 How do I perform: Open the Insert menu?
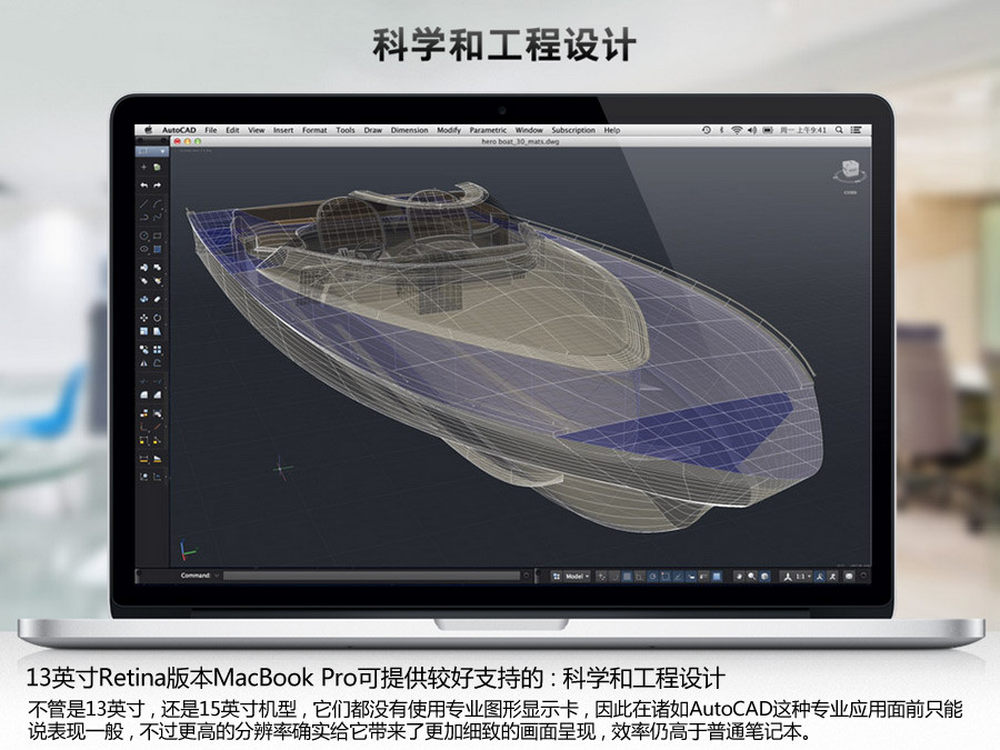point(283,130)
